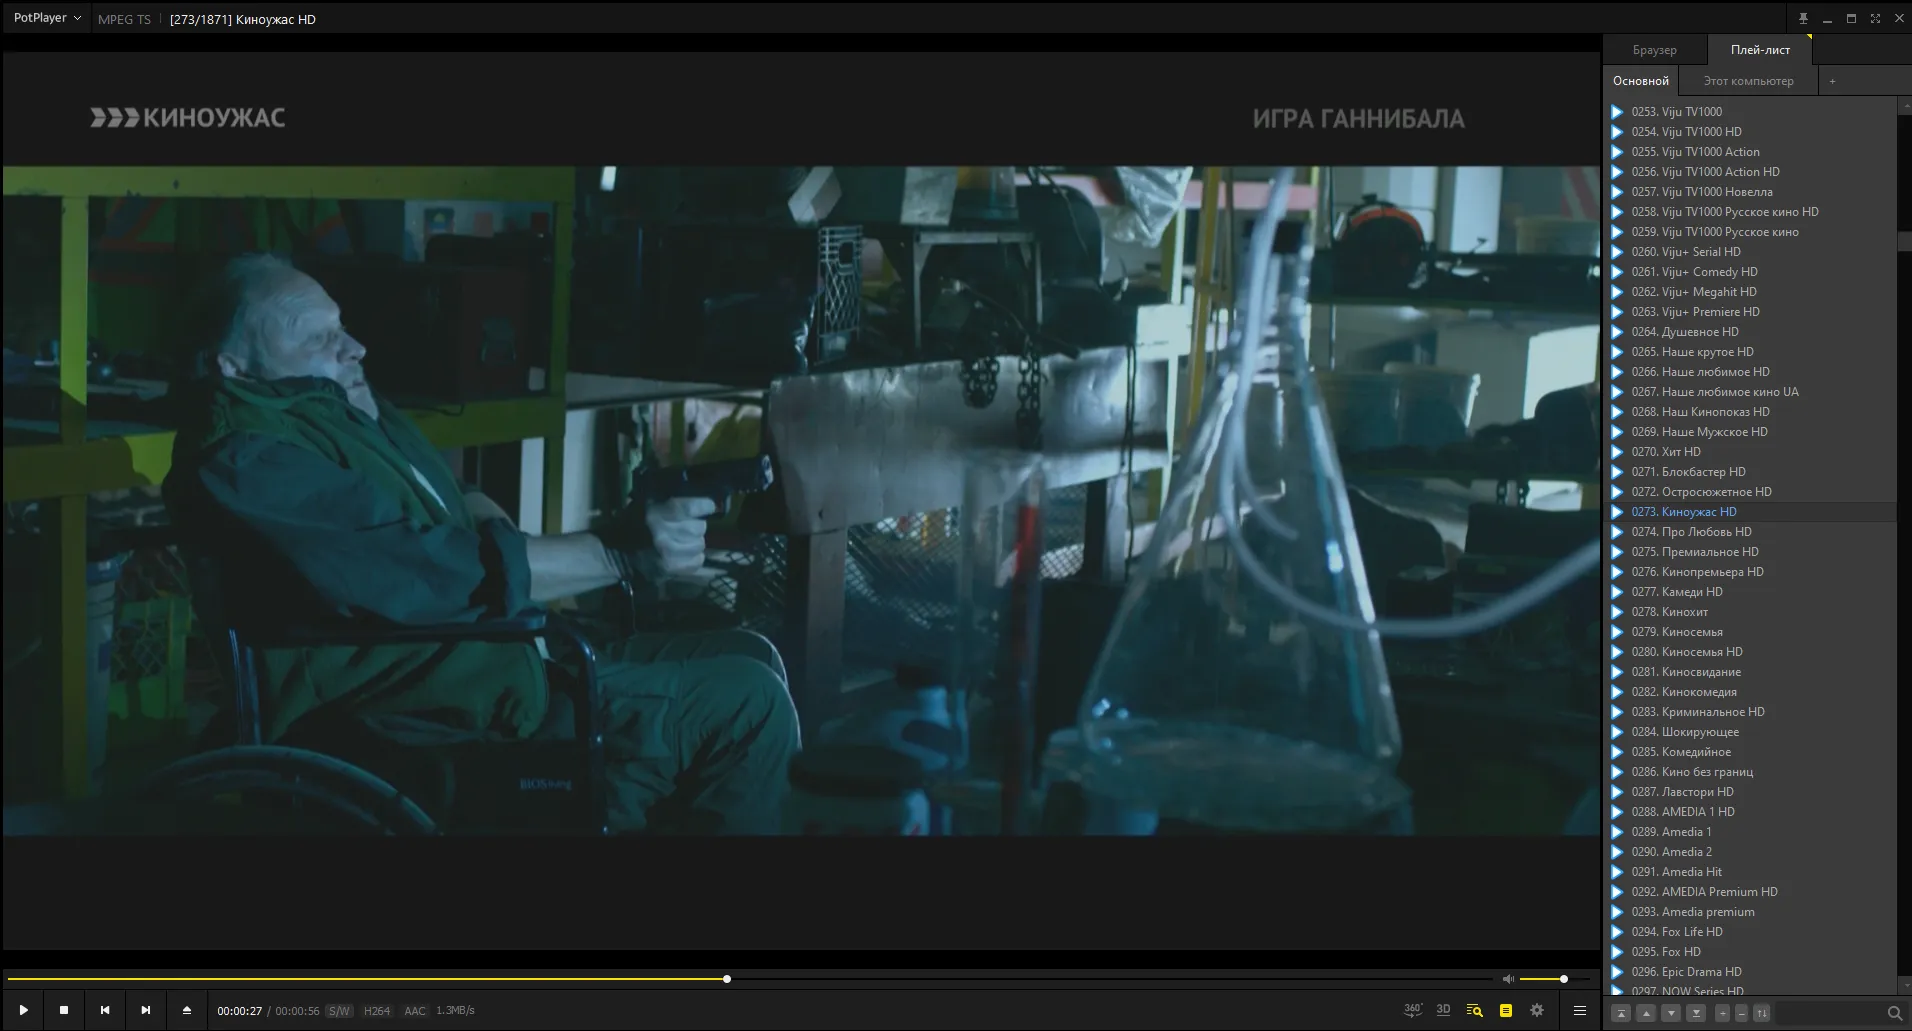Open the PotPlayer dropdown menu
The width and height of the screenshot is (1912, 1031).
(x=47, y=18)
